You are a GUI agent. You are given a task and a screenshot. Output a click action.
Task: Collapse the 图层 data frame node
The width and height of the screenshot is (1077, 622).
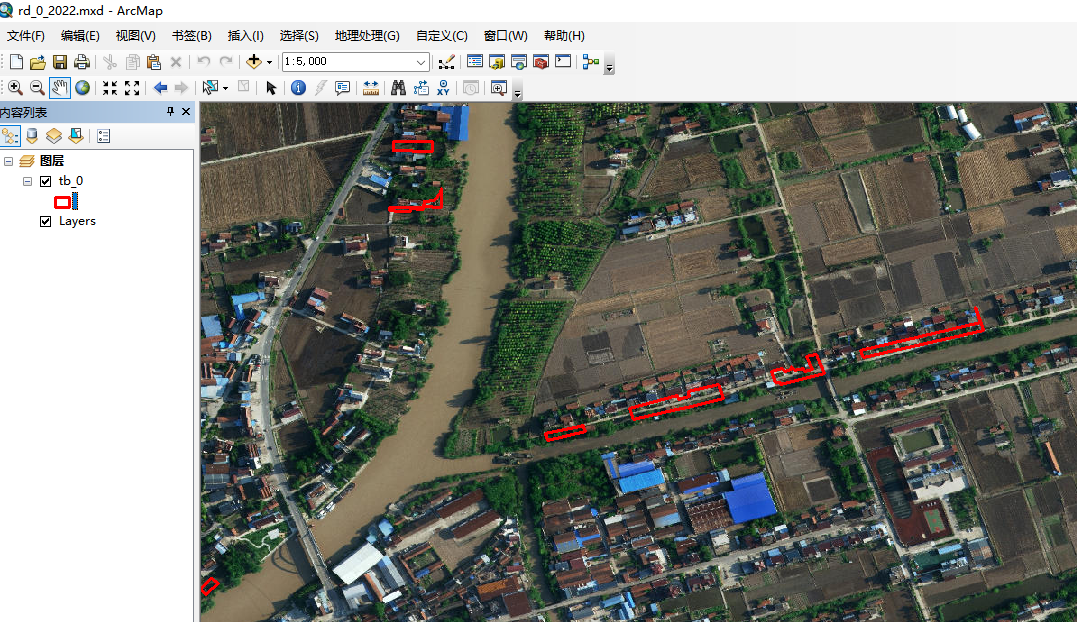pos(8,161)
